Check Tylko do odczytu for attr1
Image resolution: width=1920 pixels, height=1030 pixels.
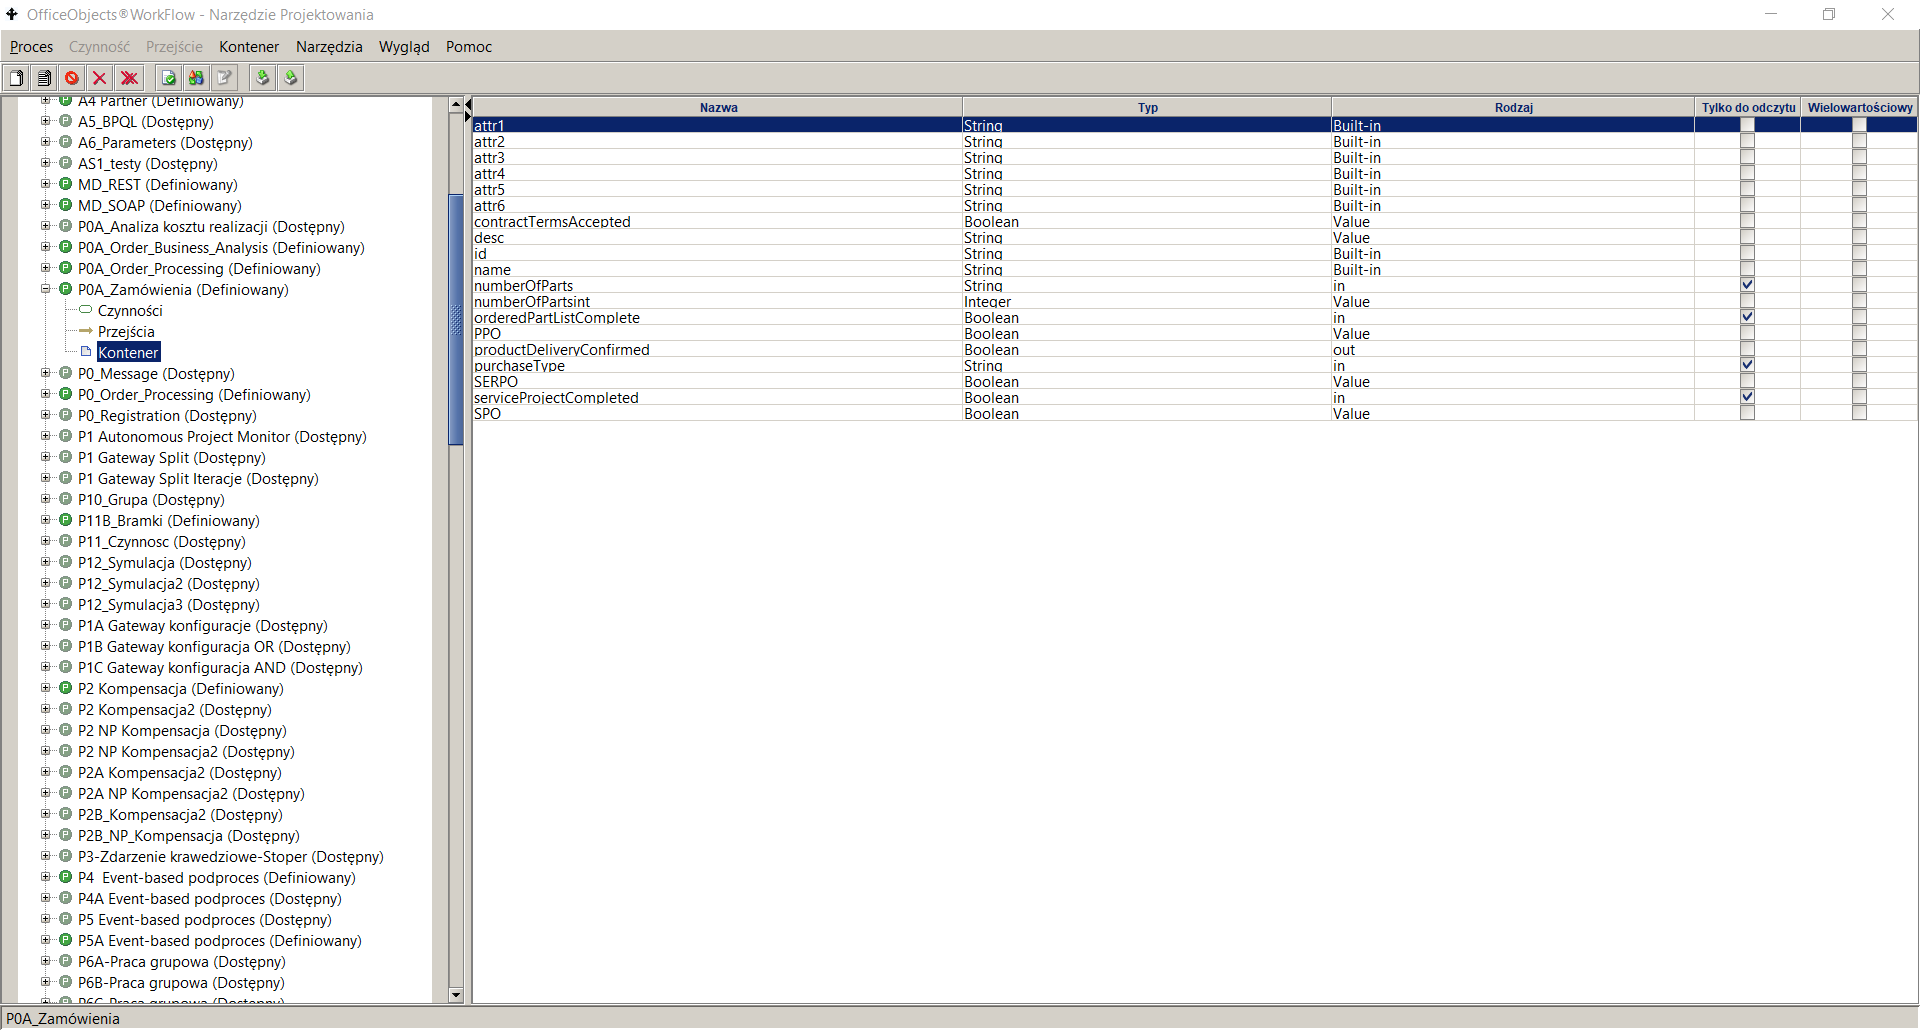[x=1746, y=124]
